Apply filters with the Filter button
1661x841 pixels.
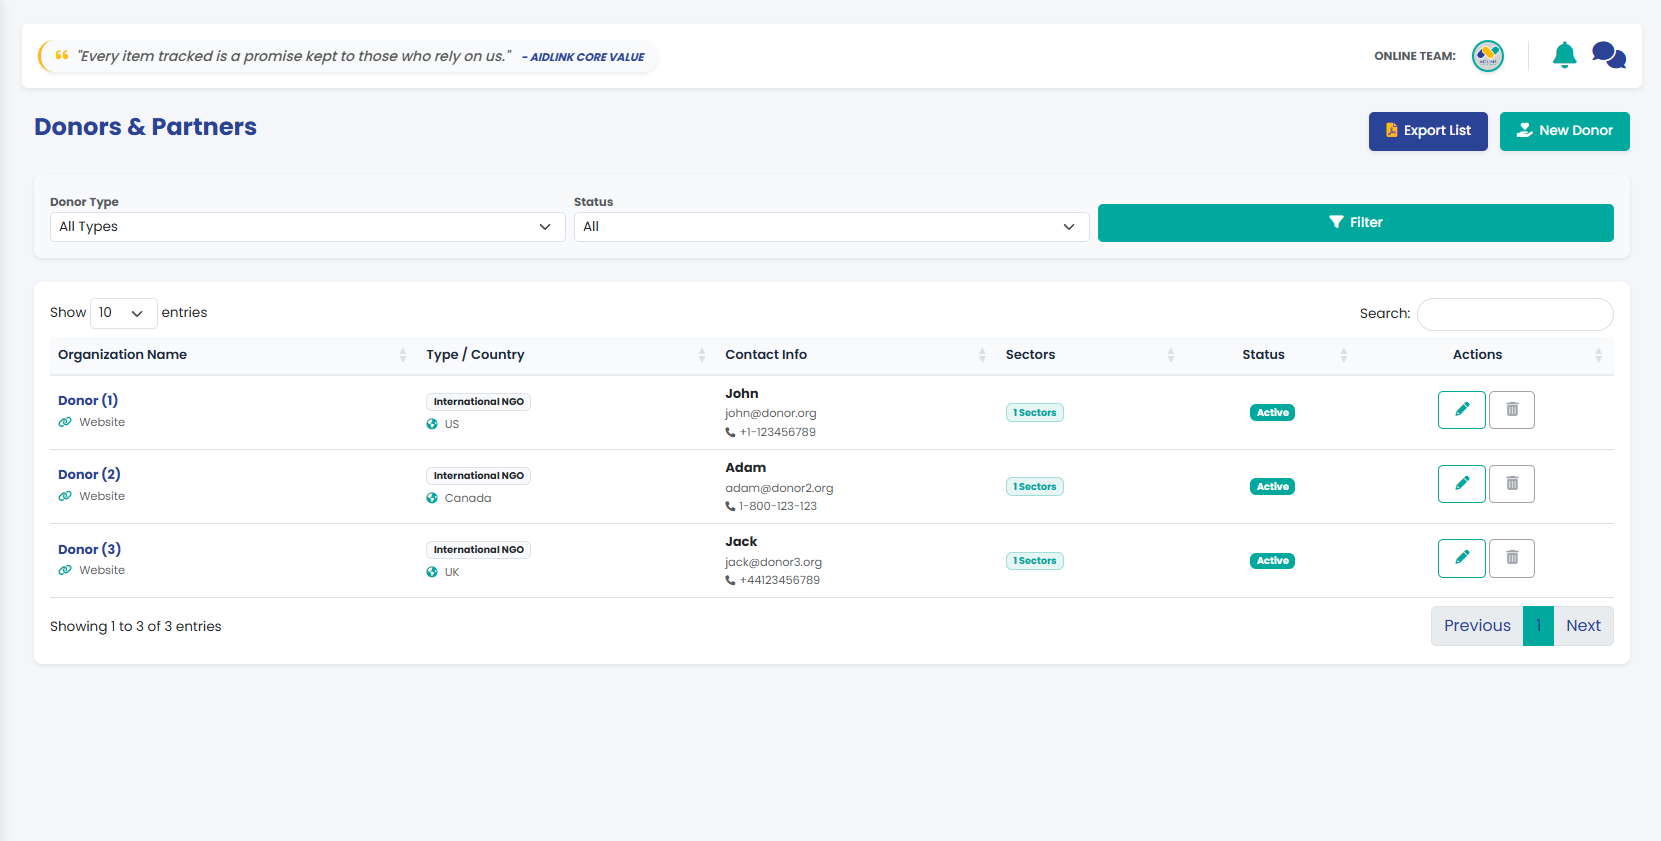click(x=1355, y=223)
